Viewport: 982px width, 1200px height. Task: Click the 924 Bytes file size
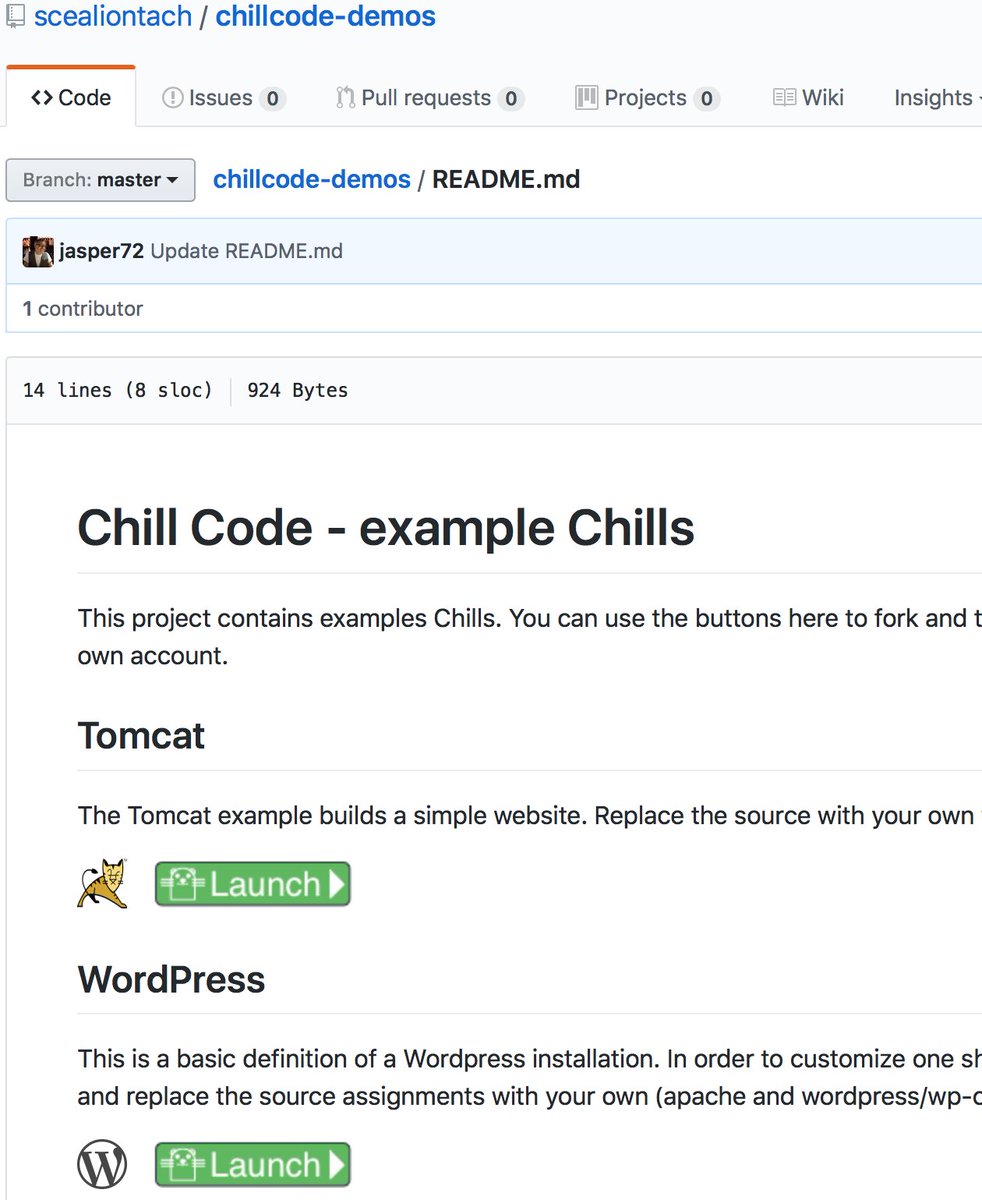click(x=297, y=390)
